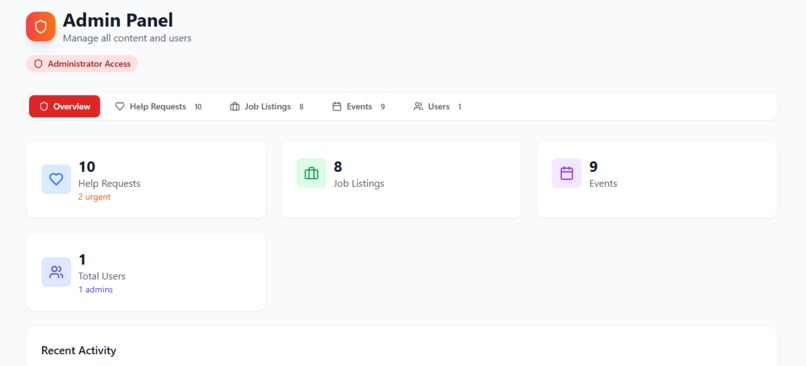Click the purple calendar icon in Events card

tap(566, 173)
